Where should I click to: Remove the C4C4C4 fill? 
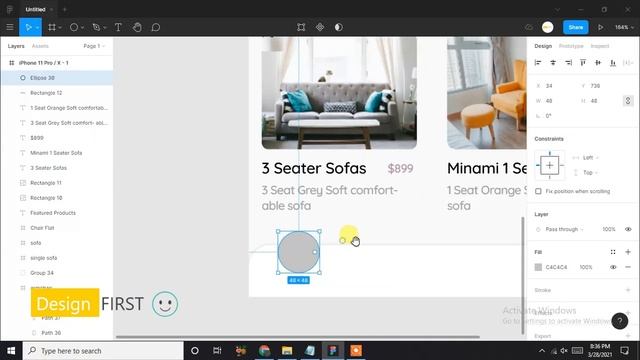[x=628, y=267]
